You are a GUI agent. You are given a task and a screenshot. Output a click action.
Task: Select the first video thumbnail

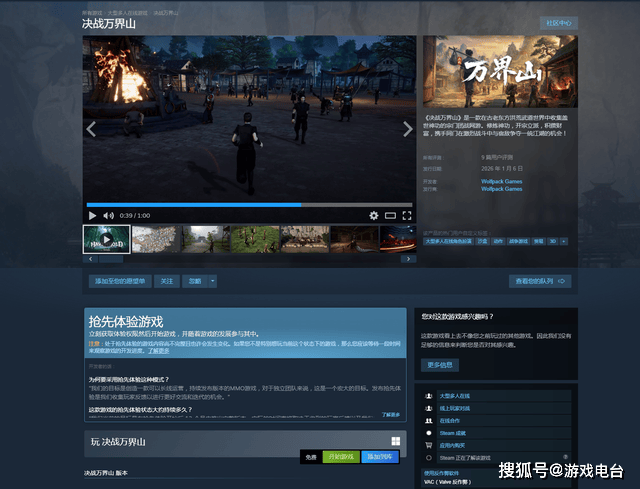tap(106, 238)
